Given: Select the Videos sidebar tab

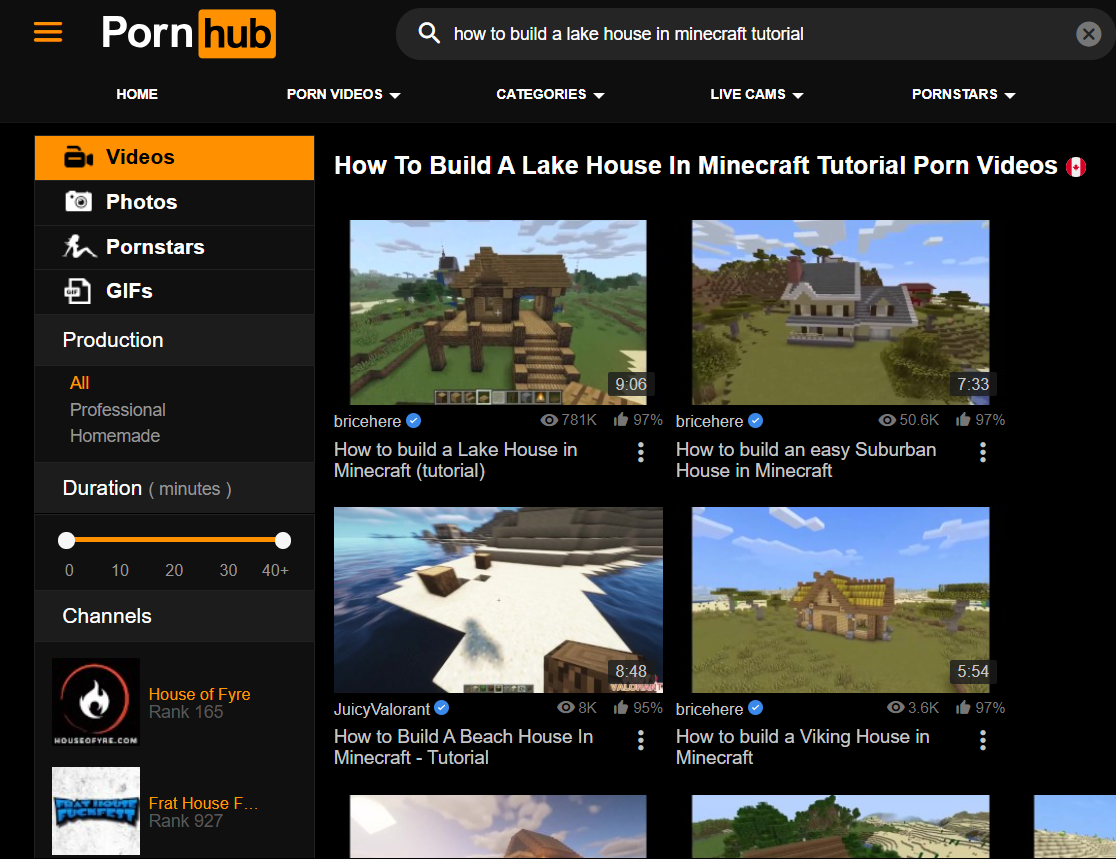Looking at the screenshot, I should coord(174,157).
